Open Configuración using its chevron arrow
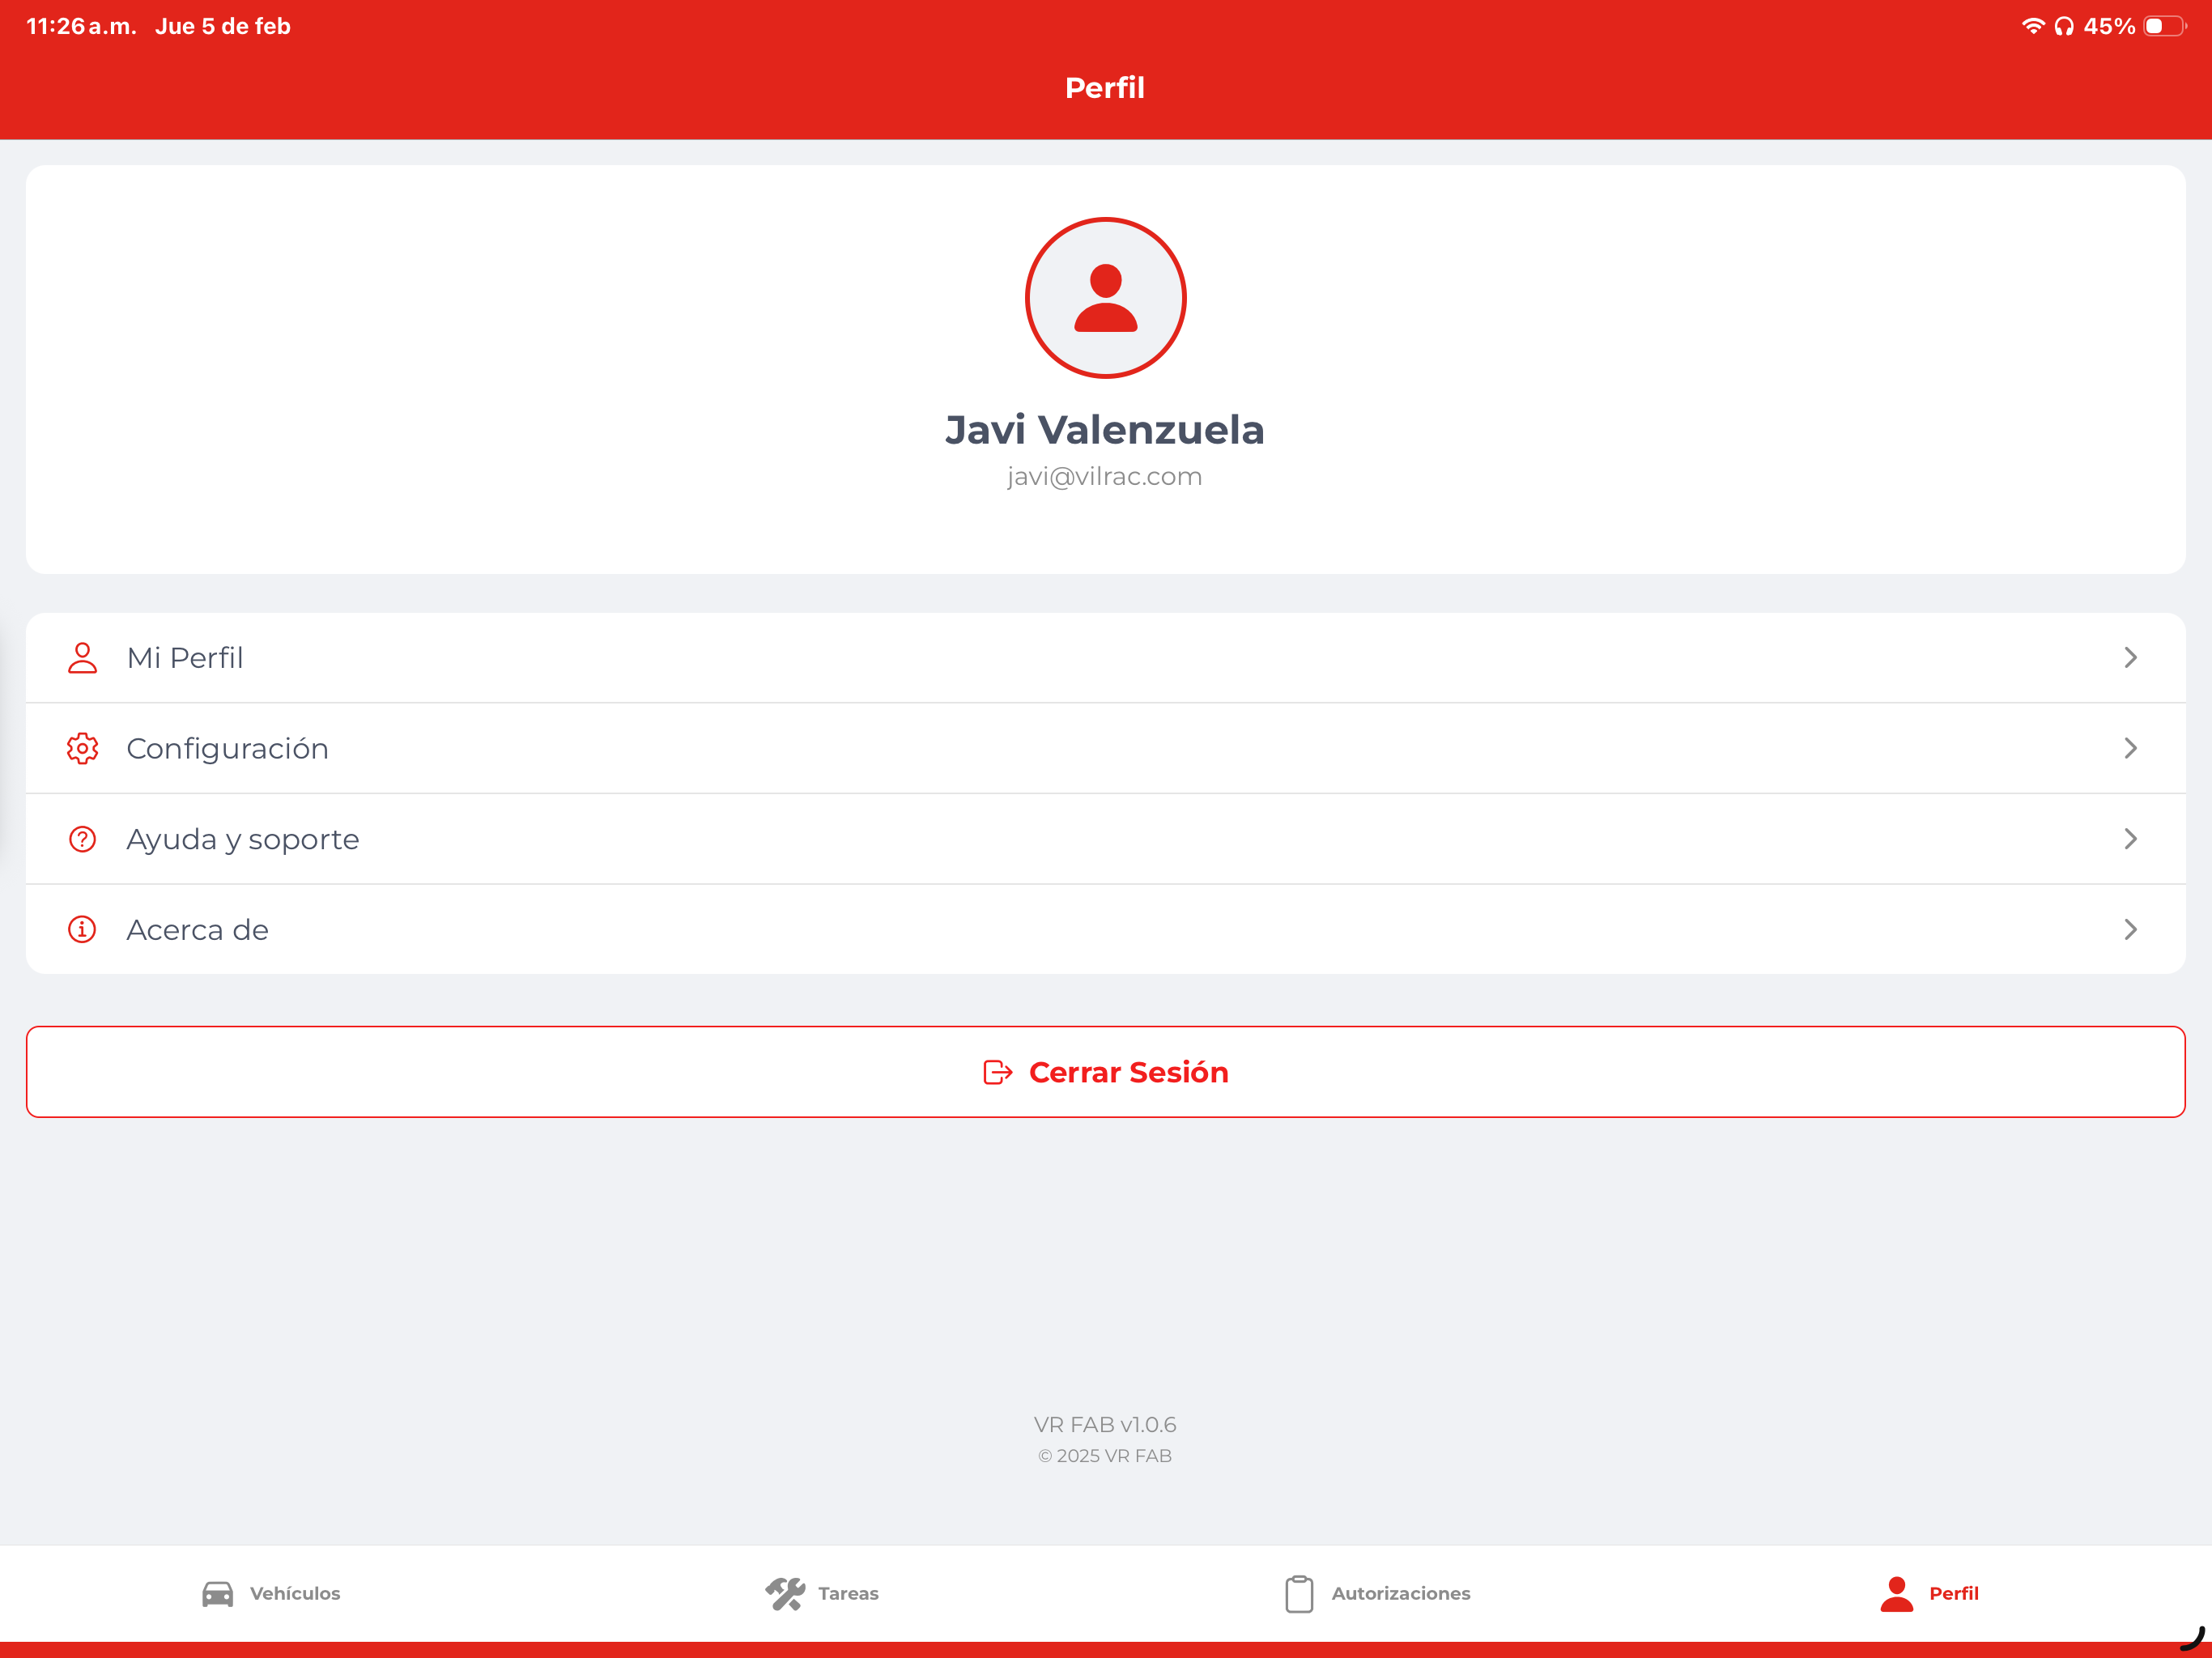The height and width of the screenshot is (1658, 2212). (x=2130, y=748)
